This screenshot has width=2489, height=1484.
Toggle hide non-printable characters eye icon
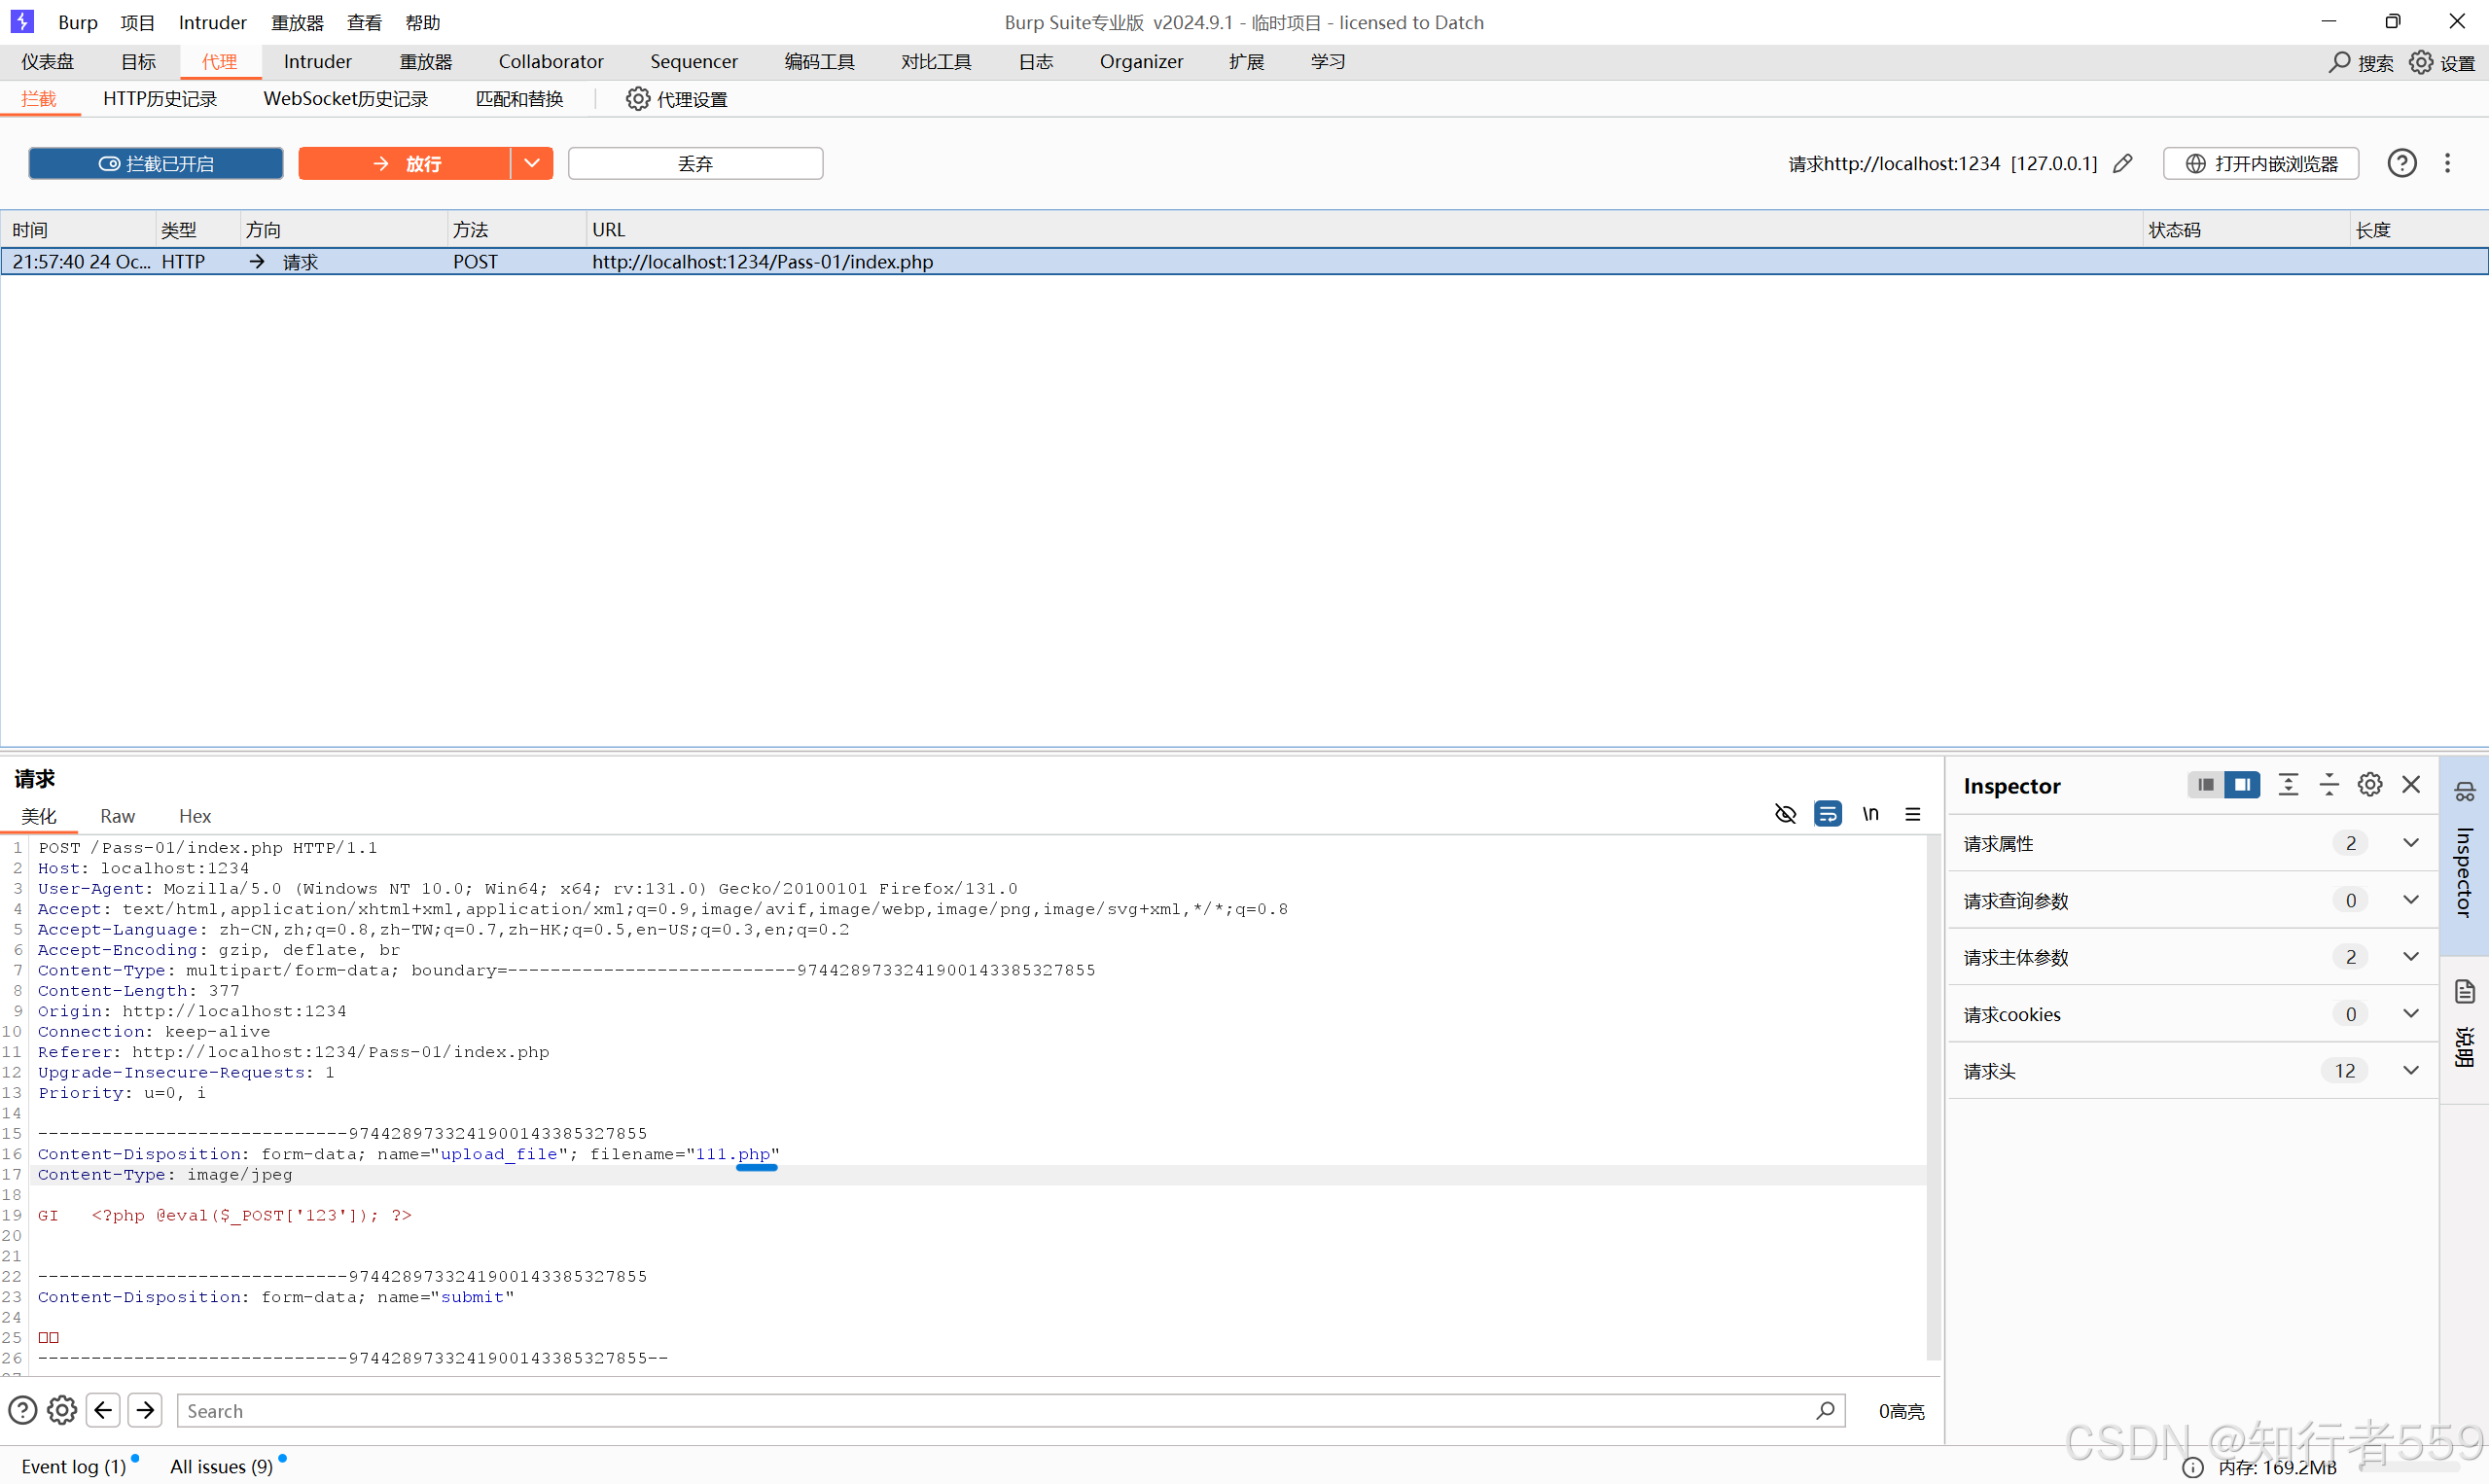click(1785, 814)
